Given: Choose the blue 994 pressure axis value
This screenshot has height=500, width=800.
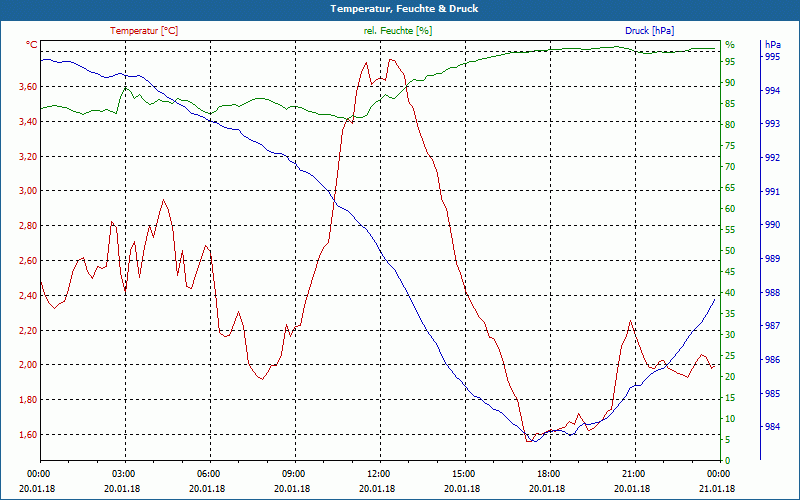Looking at the screenshot, I should (772, 91).
